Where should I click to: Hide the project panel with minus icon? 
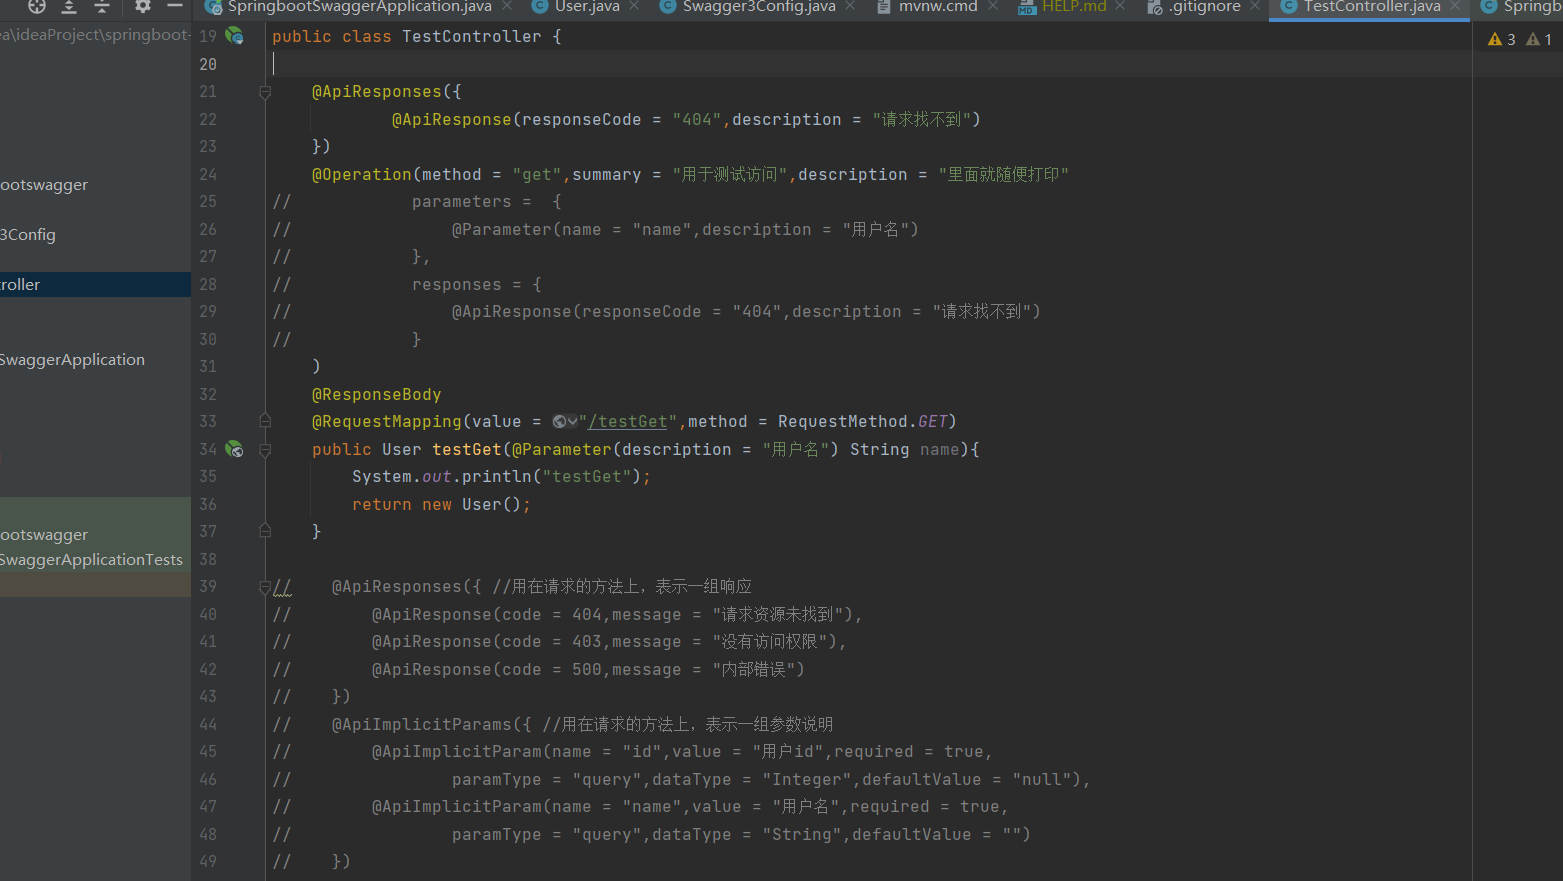[175, 6]
